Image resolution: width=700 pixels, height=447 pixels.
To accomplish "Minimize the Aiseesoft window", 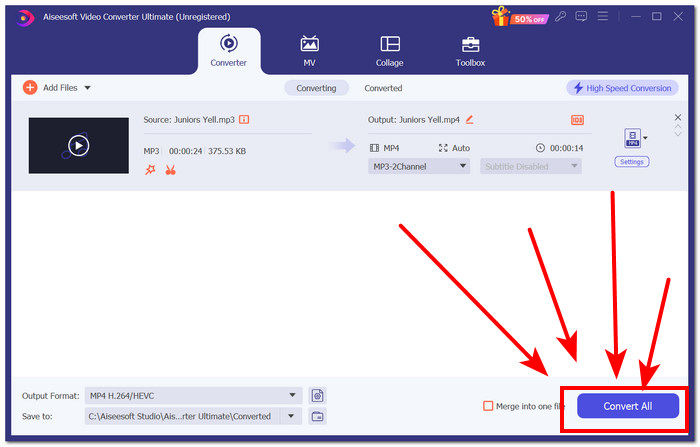I will (x=636, y=17).
